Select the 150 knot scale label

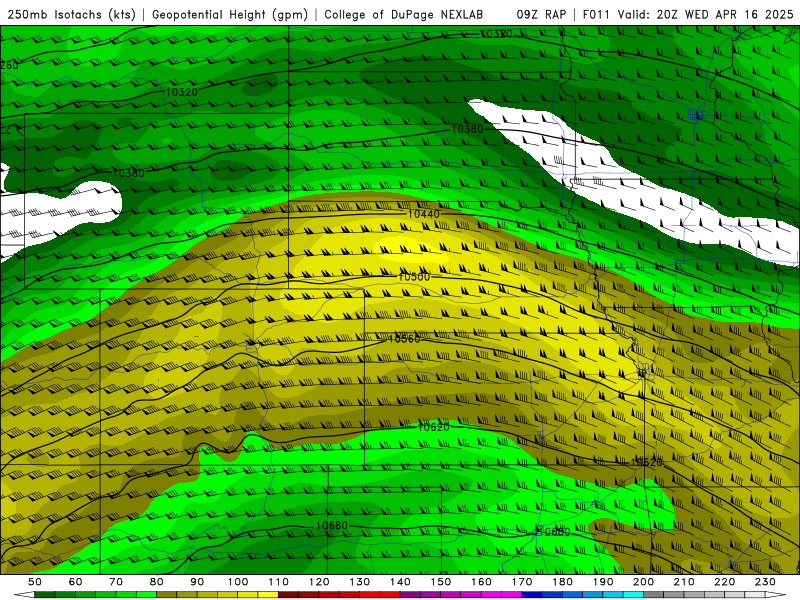pos(441,582)
